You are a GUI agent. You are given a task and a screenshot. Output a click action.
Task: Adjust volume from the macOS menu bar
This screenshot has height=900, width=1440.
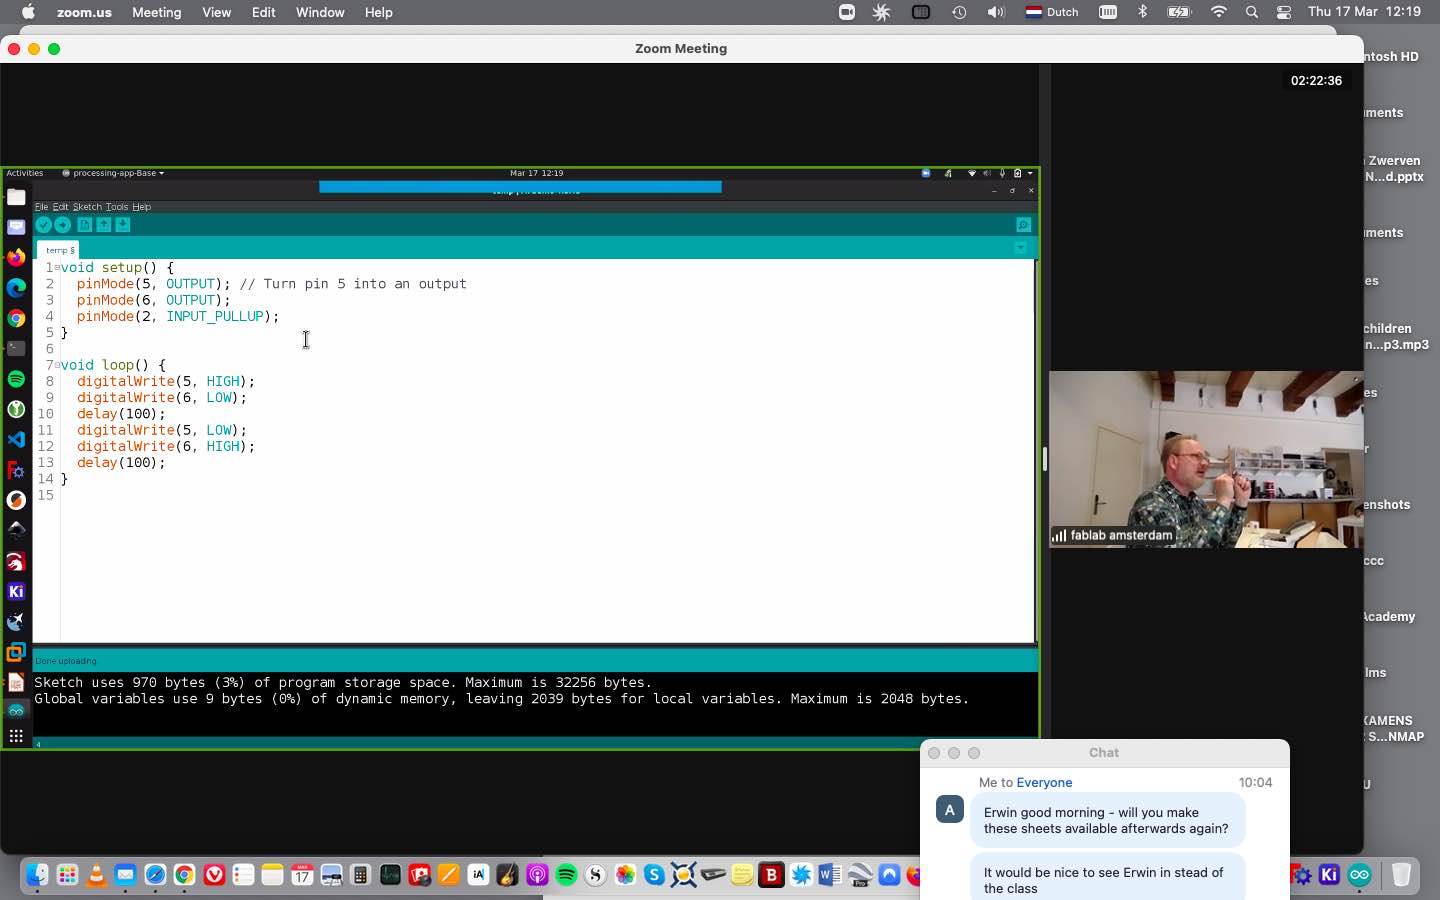[x=996, y=12]
